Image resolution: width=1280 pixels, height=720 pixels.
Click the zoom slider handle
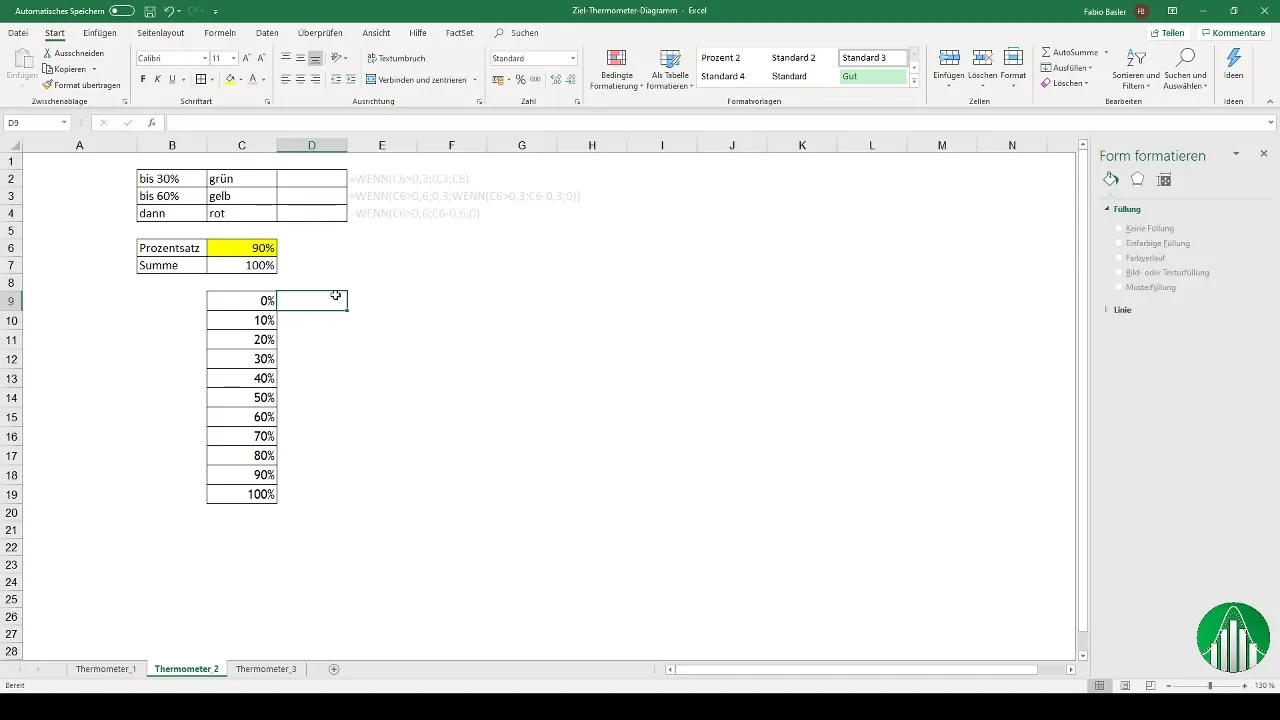1210,686
